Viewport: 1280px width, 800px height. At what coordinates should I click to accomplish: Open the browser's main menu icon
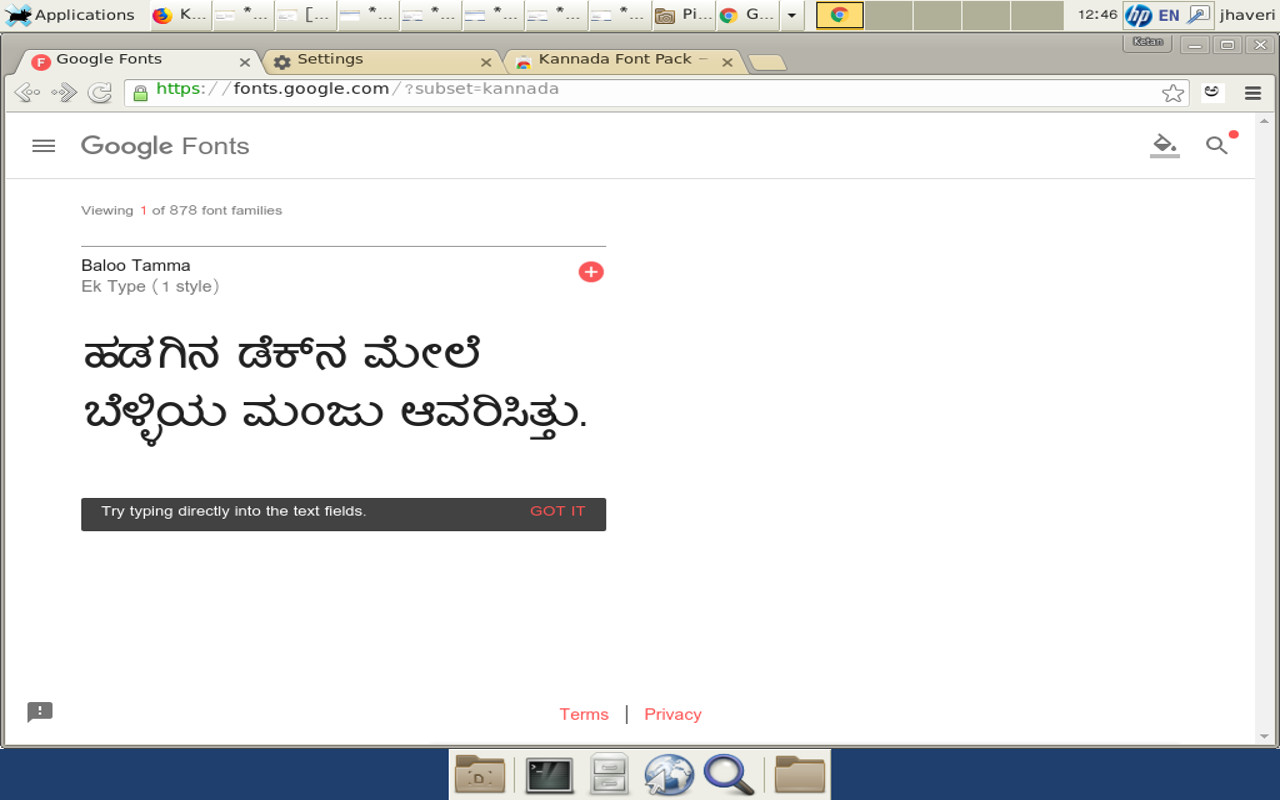(1252, 92)
